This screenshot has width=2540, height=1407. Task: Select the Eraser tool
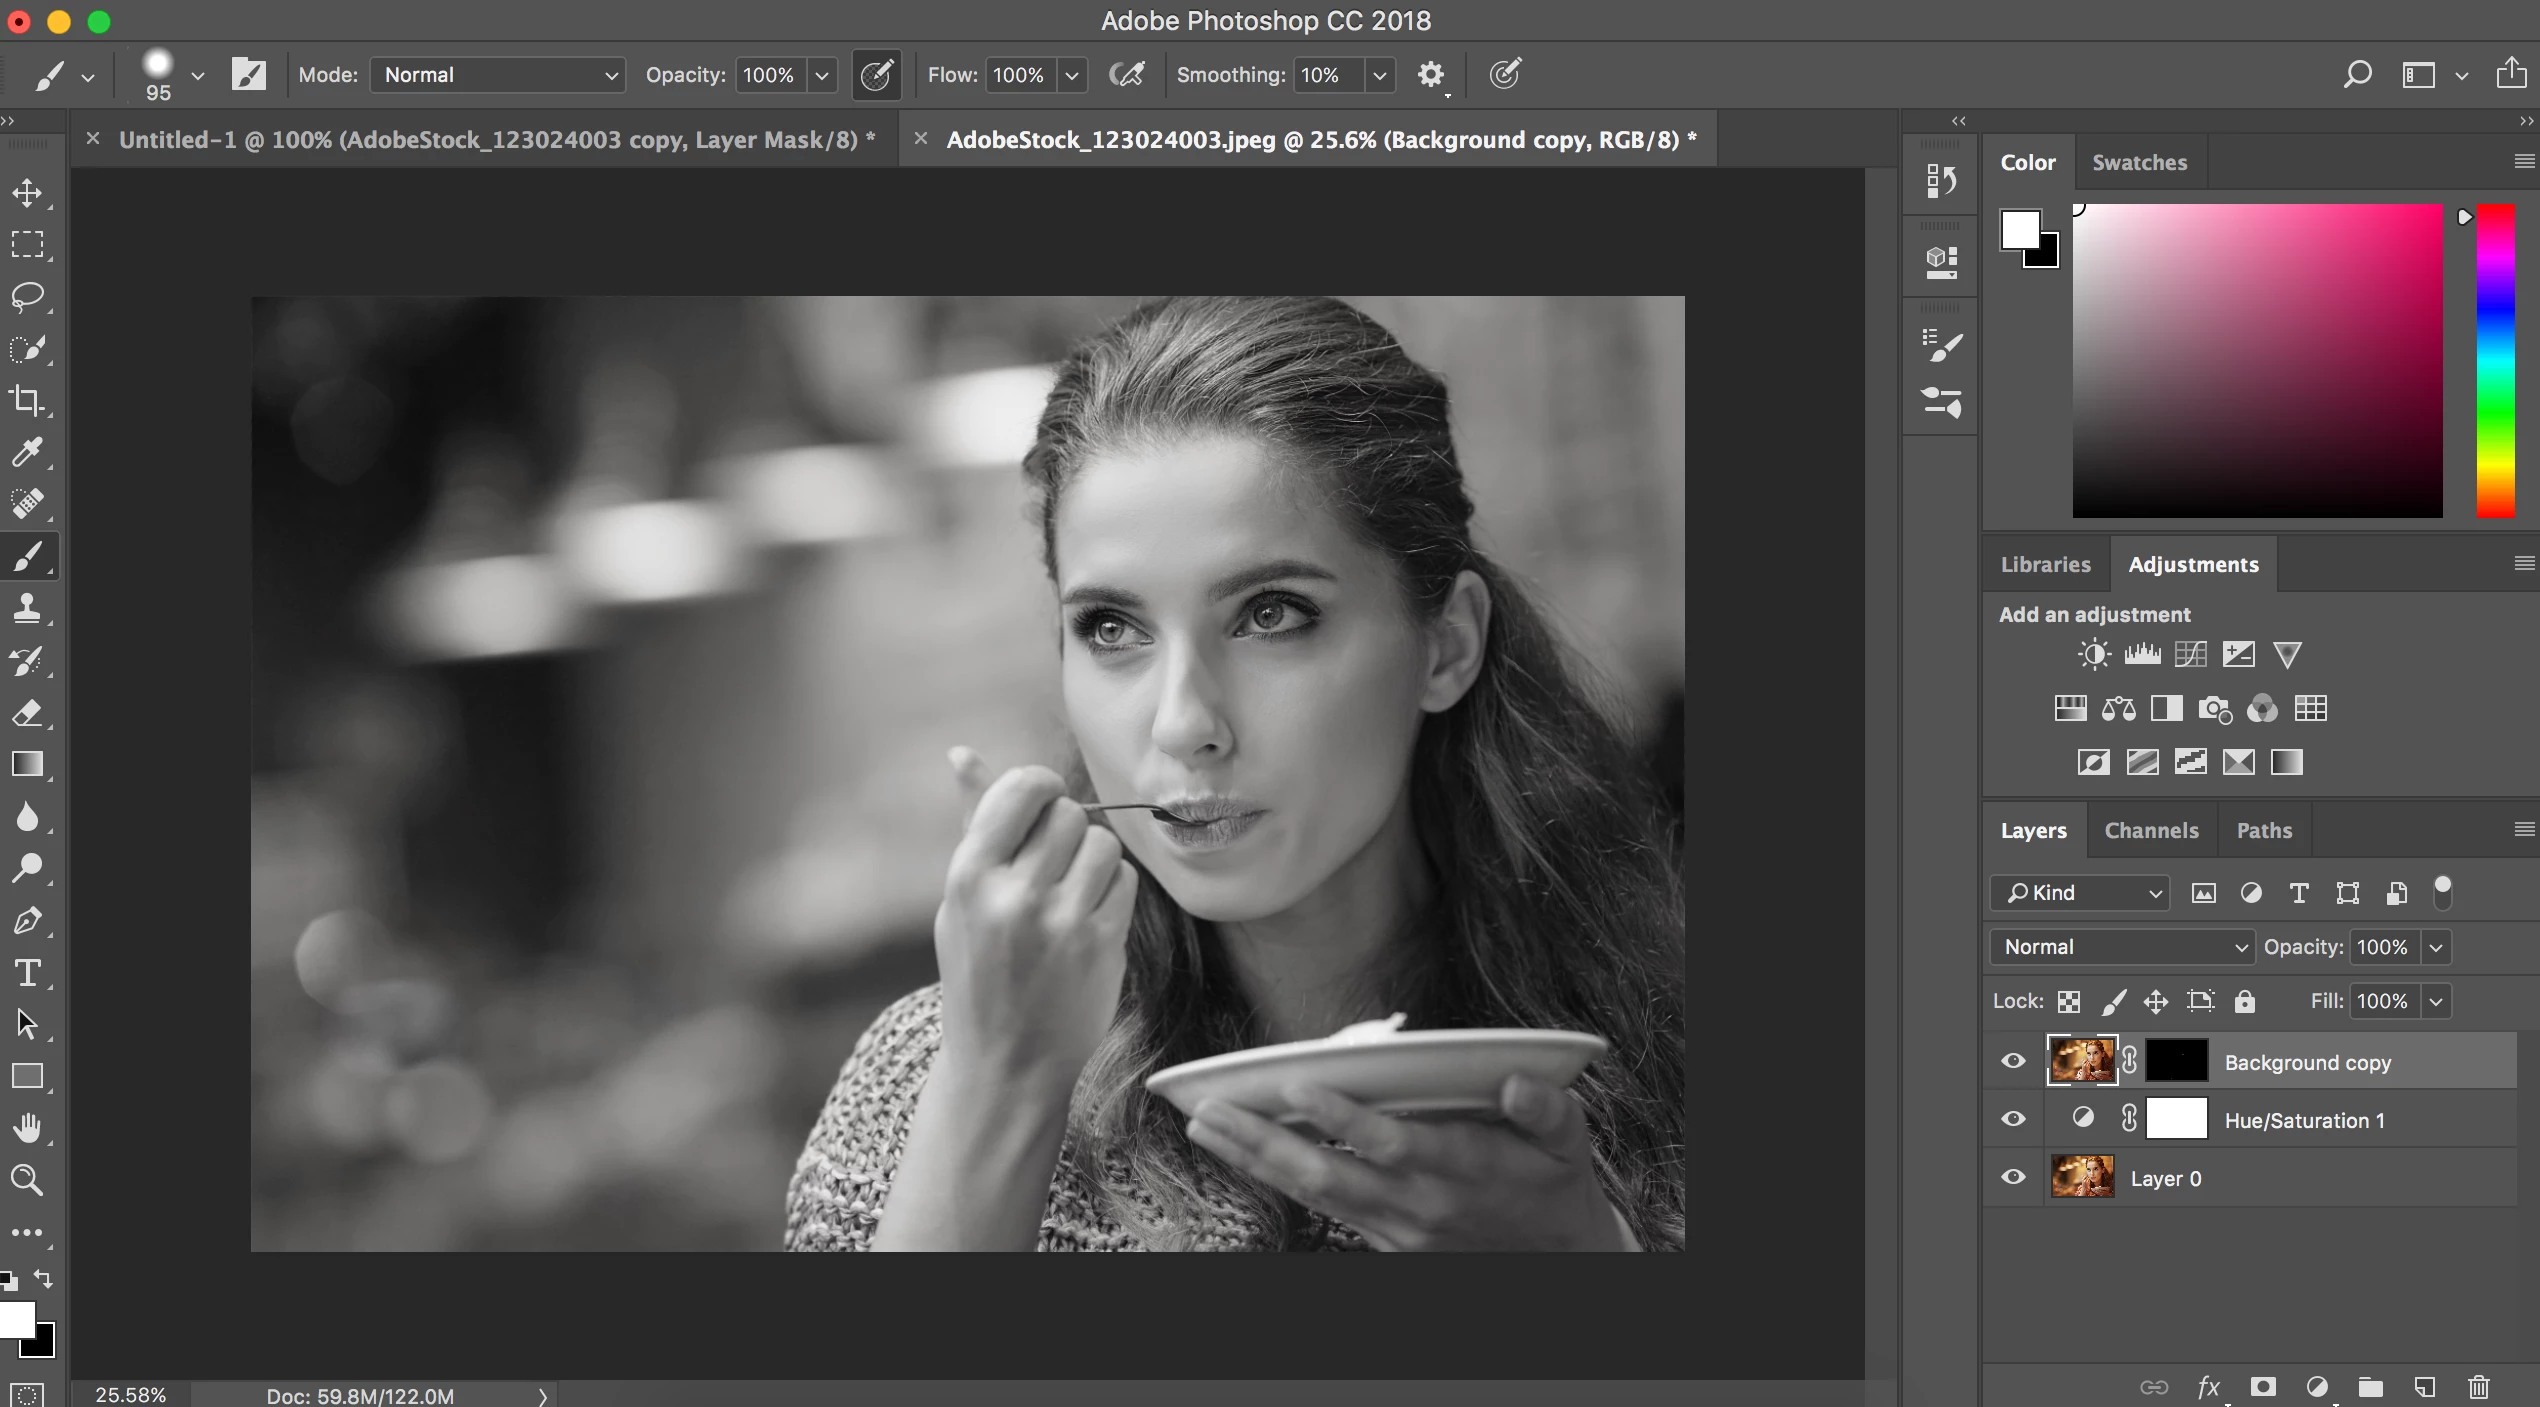coord(27,713)
